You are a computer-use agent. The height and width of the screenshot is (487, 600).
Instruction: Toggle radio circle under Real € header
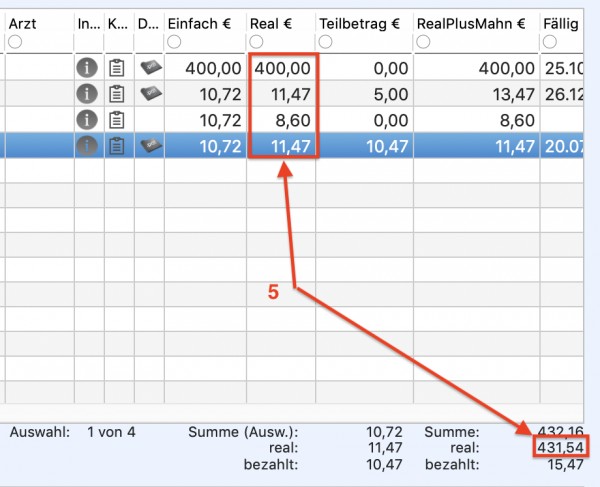pos(256,41)
